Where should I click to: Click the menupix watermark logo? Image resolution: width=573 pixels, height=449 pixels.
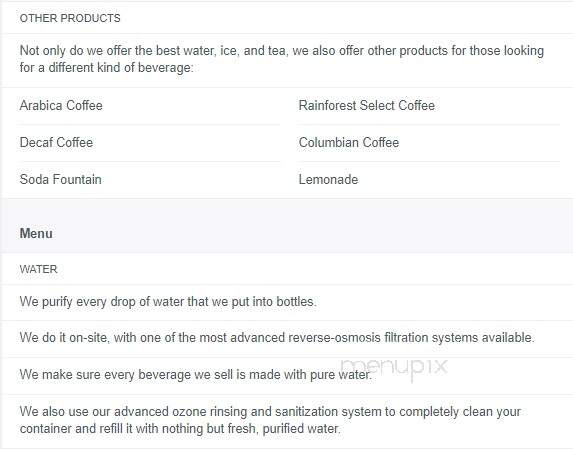pos(394,368)
